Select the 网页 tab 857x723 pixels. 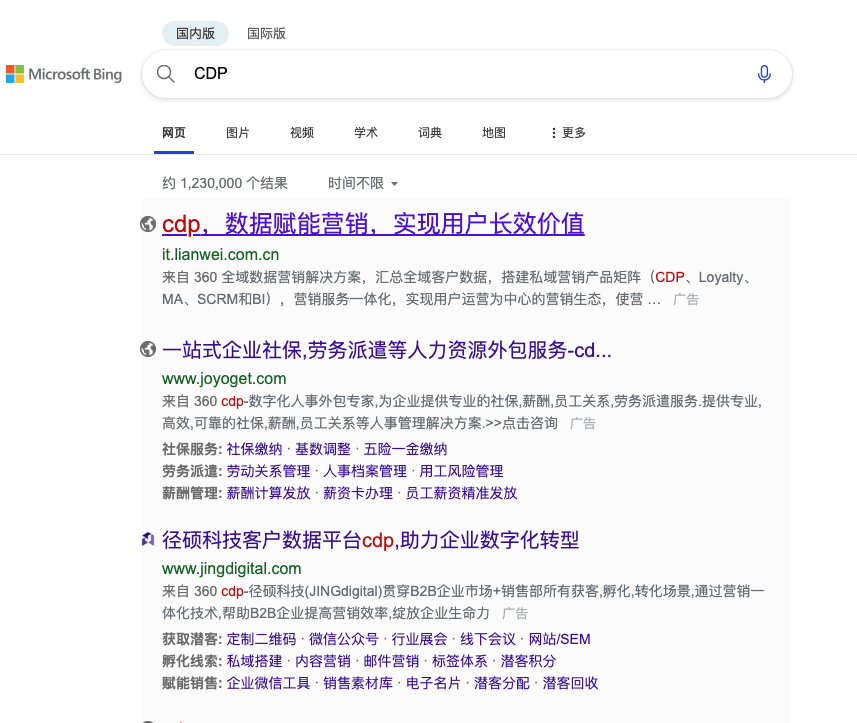pyautogui.click(x=174, y=133)
